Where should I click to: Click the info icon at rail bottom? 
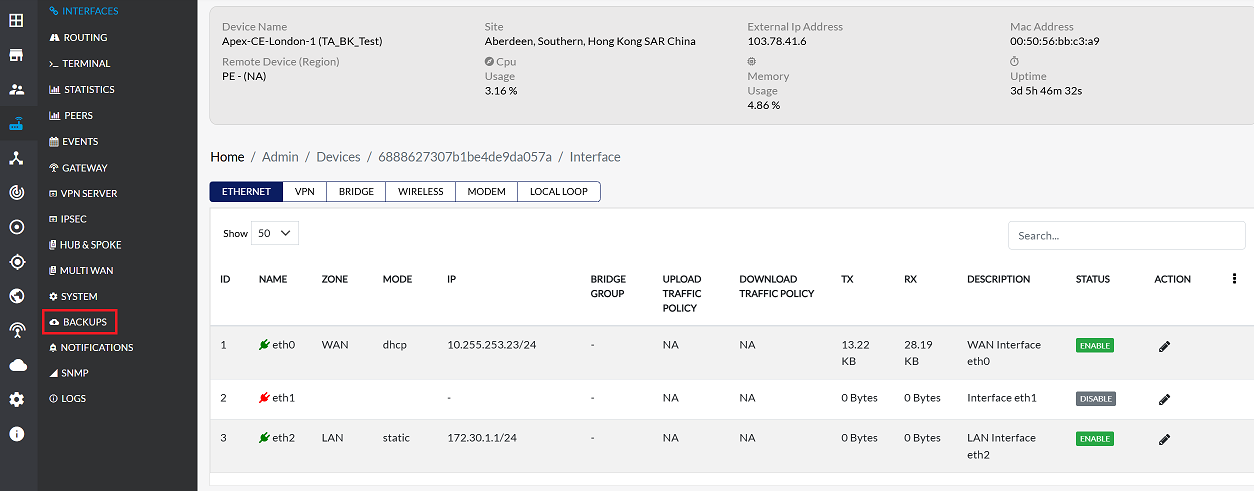coord(17,434)
